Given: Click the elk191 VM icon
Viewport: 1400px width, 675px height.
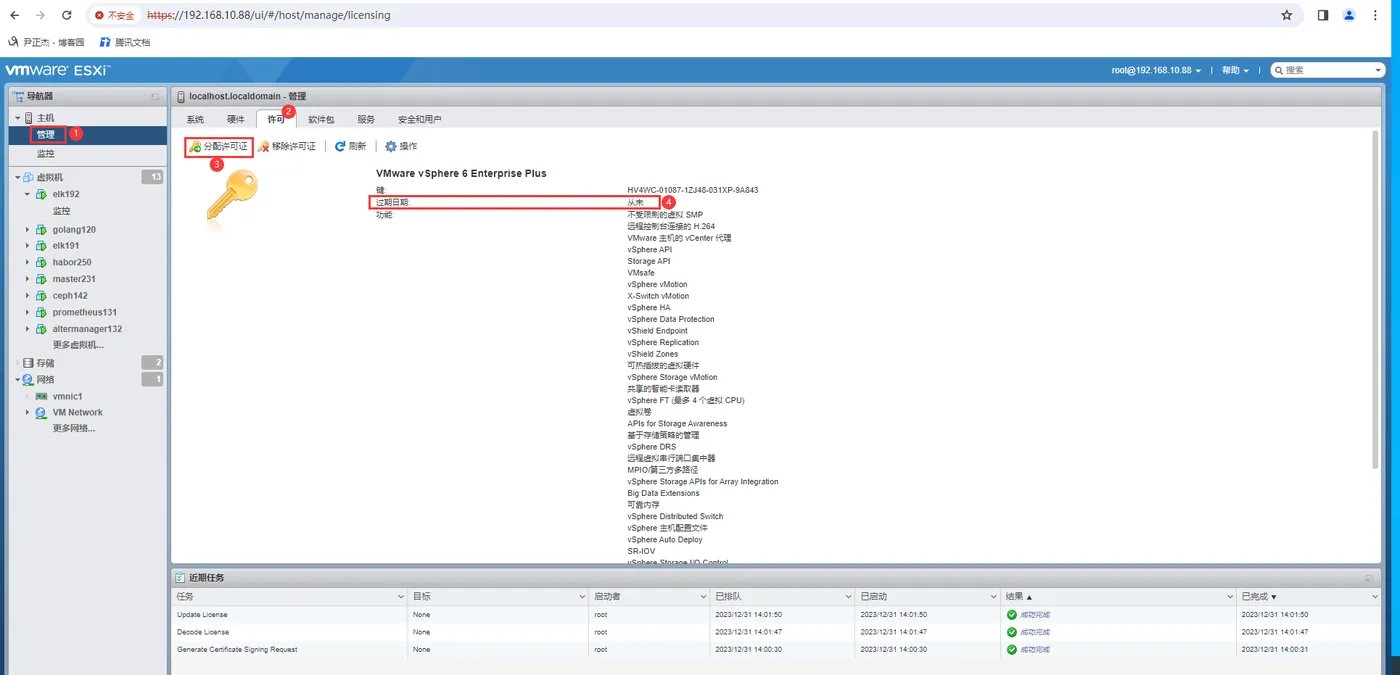Looking at the screenshot, I should coord(42,245).
